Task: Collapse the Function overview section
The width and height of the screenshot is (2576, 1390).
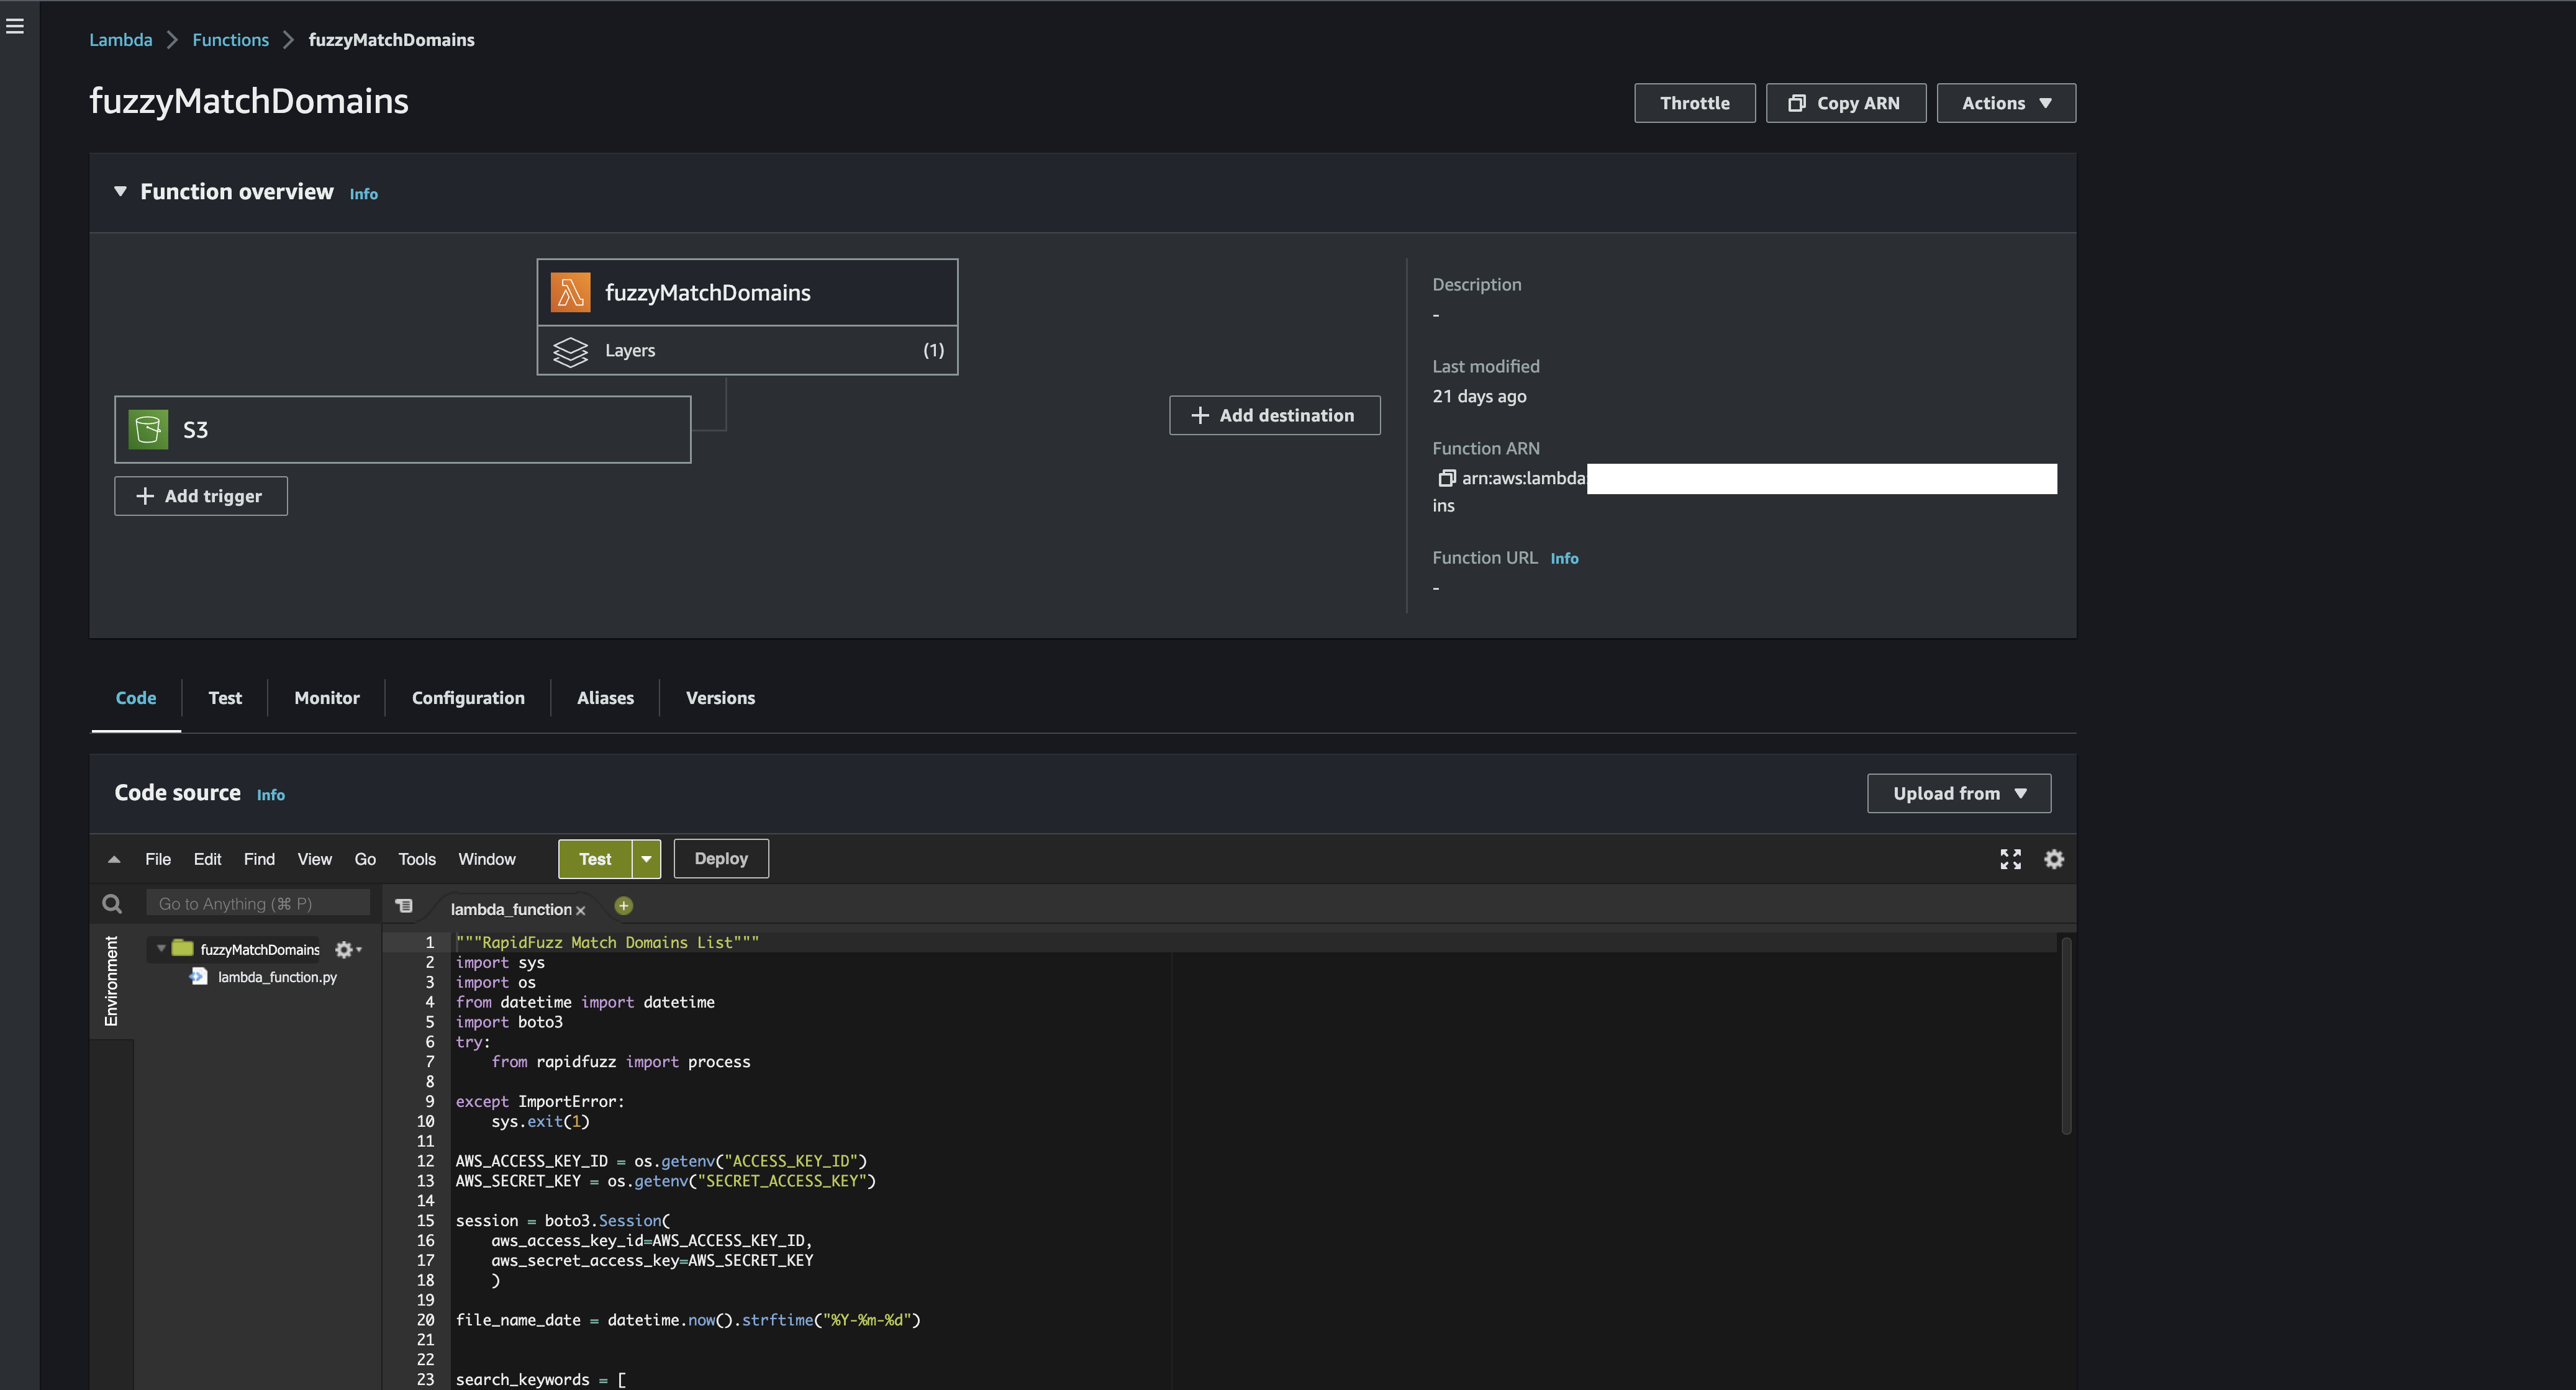Action: coord(120,191)
